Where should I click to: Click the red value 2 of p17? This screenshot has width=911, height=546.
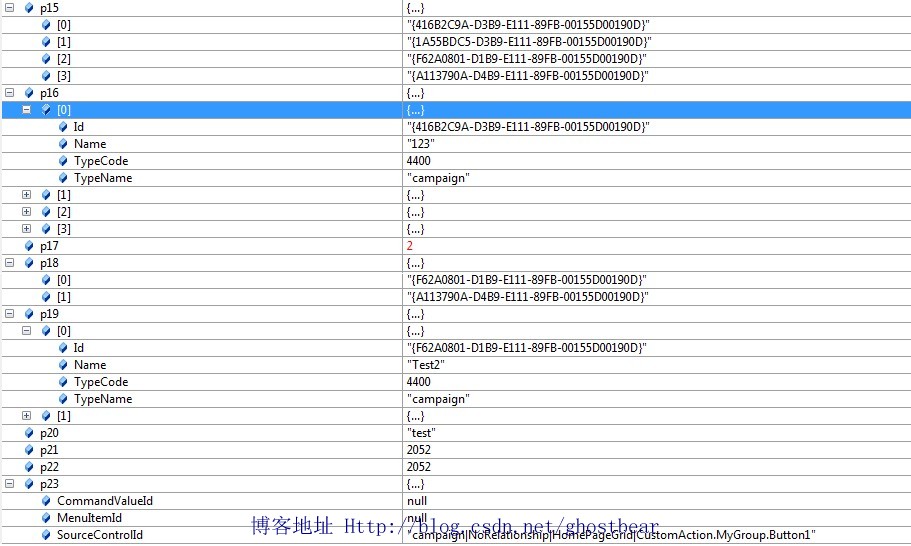410,246
